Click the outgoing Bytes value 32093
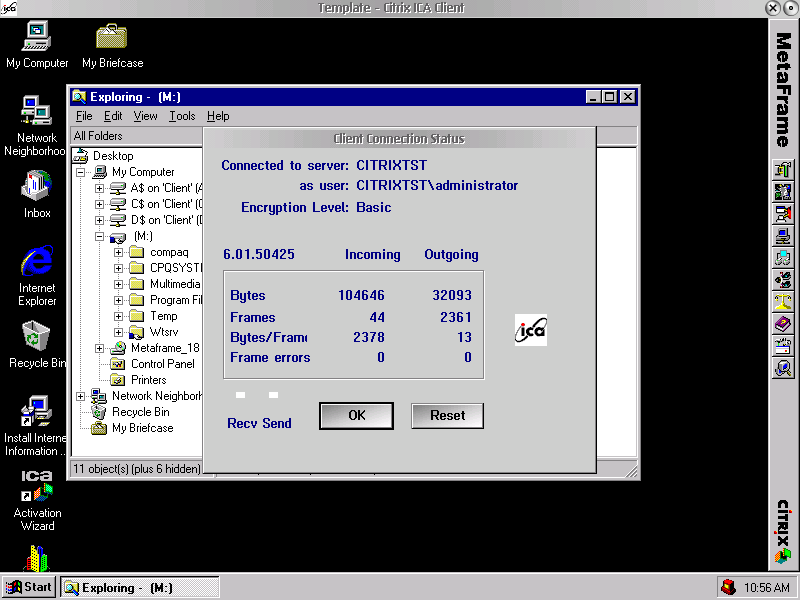The image size is (800, 600). click(x=452, y=295)
